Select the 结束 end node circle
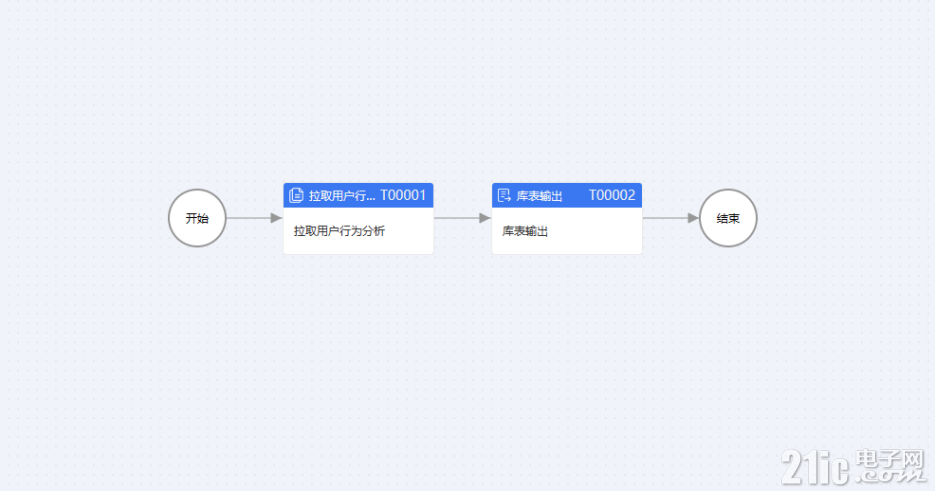935x492 pixels. tap(727, 218)
